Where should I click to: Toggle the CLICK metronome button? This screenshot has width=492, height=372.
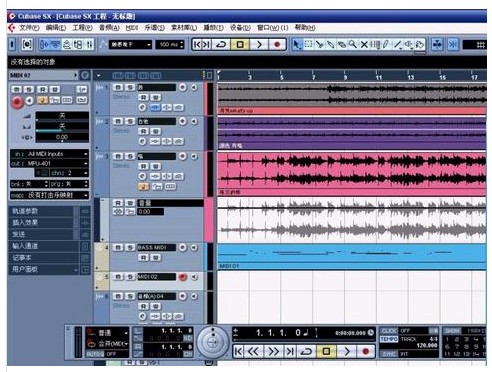coord(389,331)
